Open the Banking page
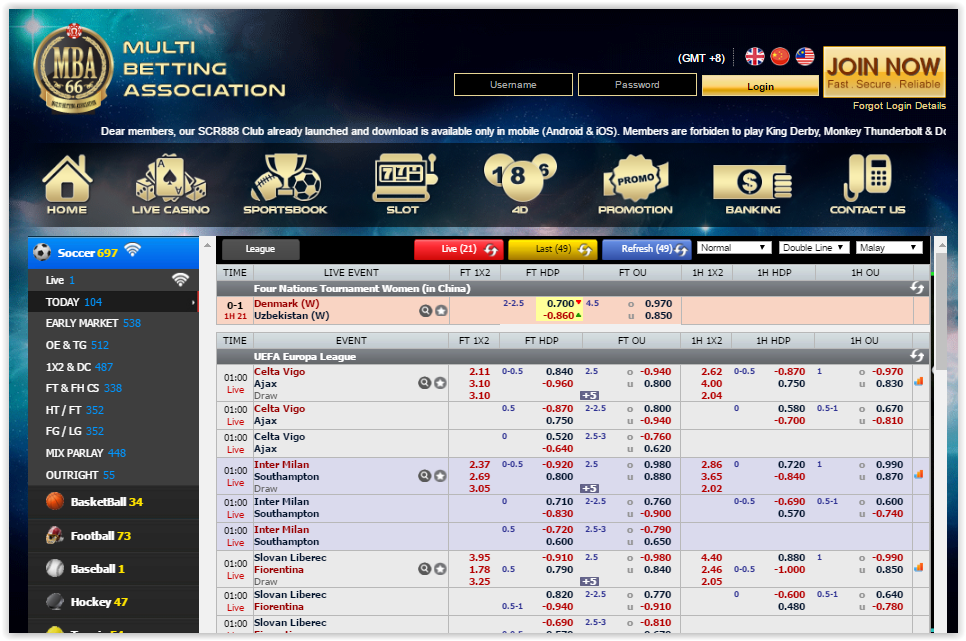Viewport: 966px width, 641px height. coord(753,190)
